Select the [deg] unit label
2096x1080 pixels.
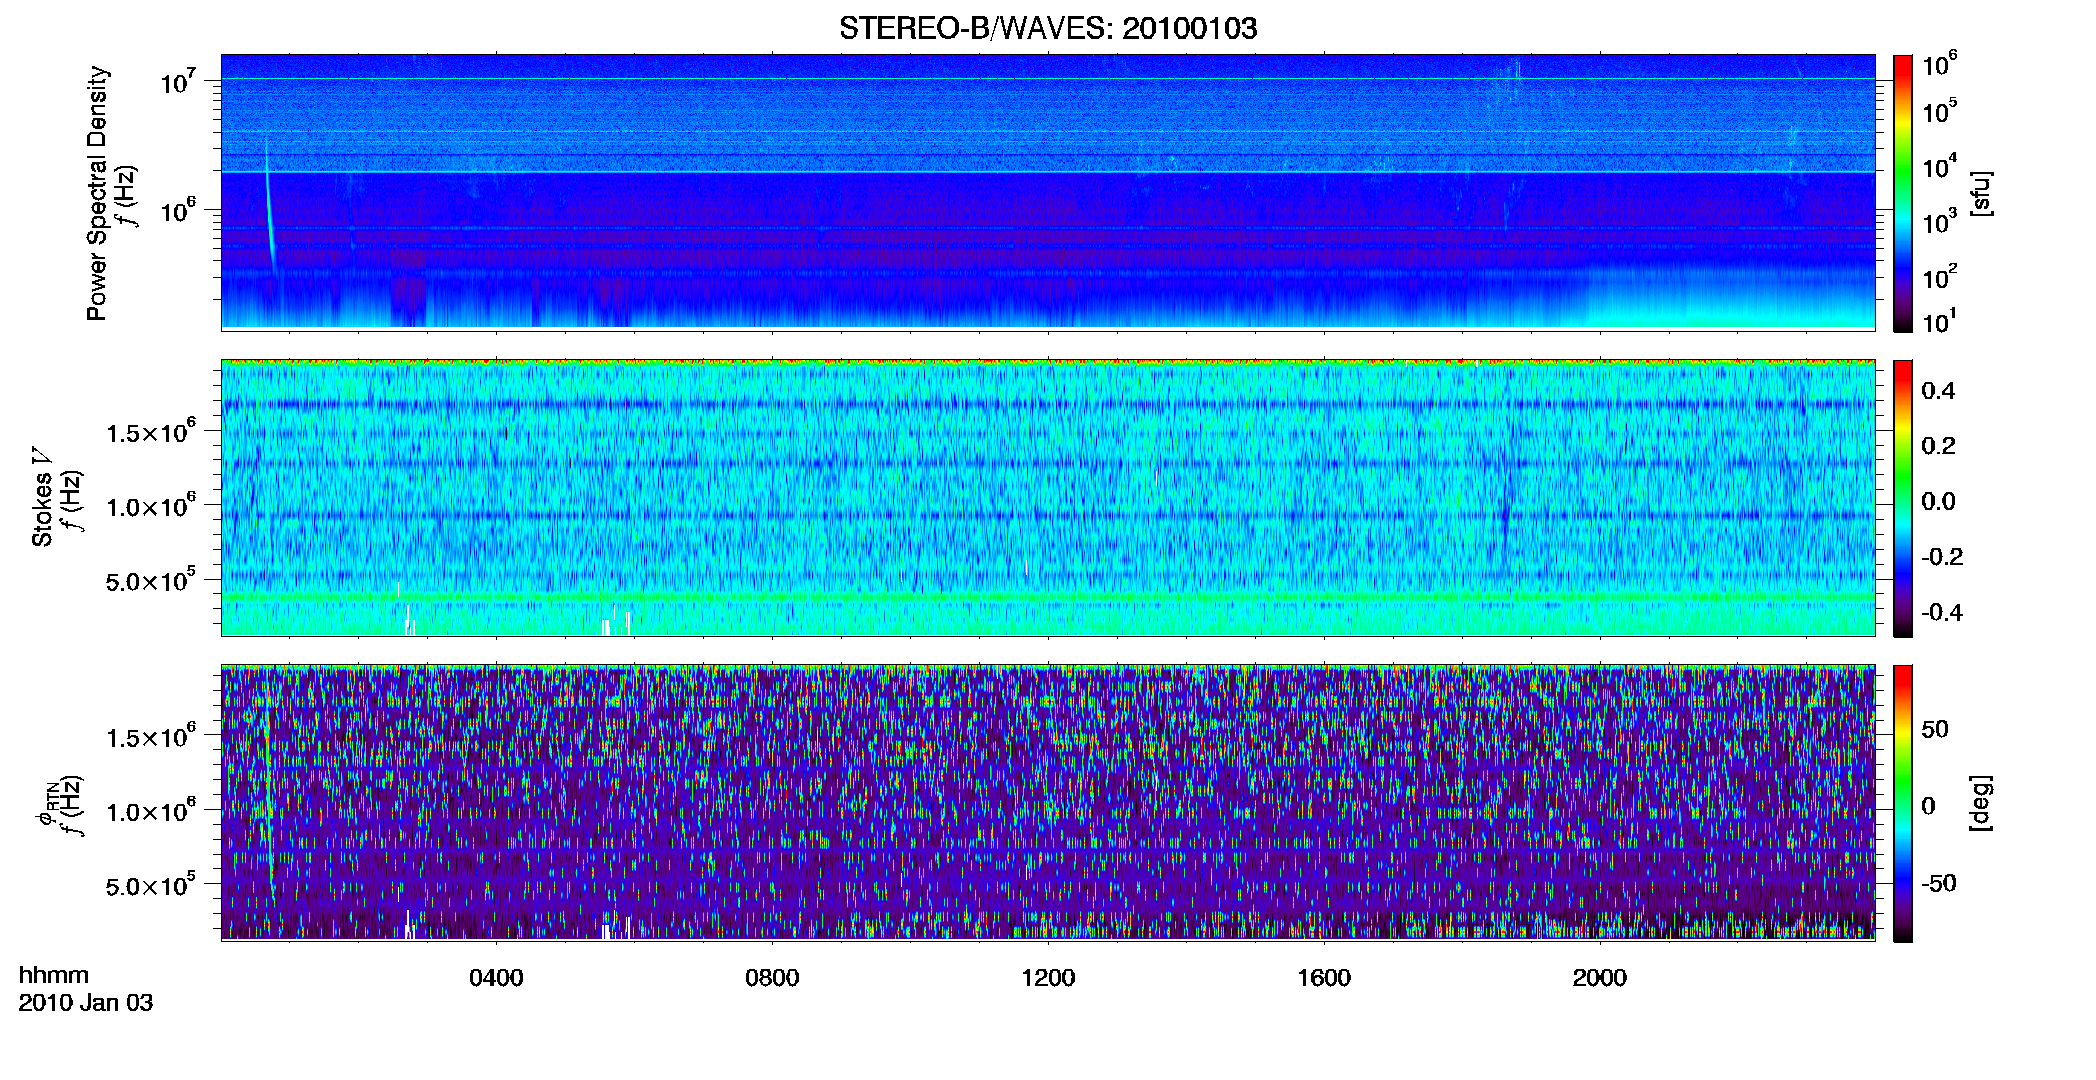click(x=1980, y=803)
